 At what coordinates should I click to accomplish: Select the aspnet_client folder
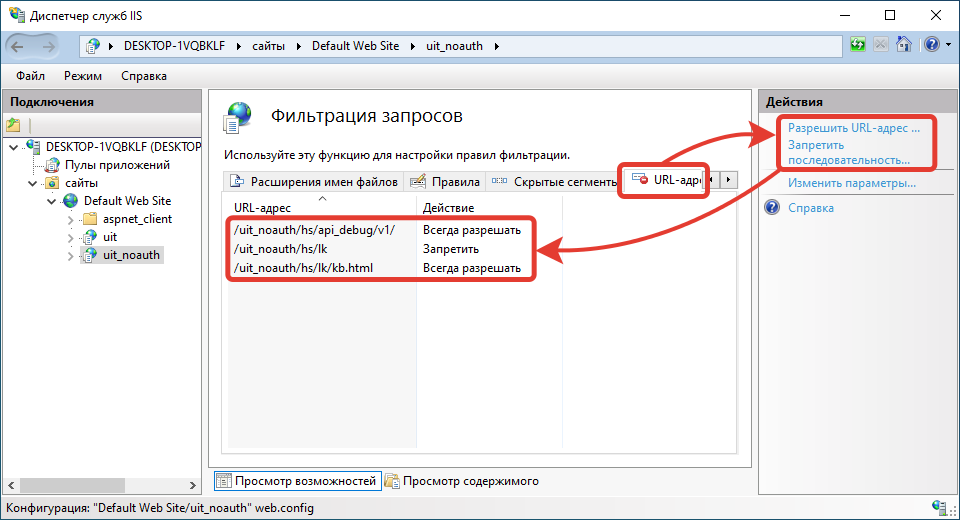137,219
